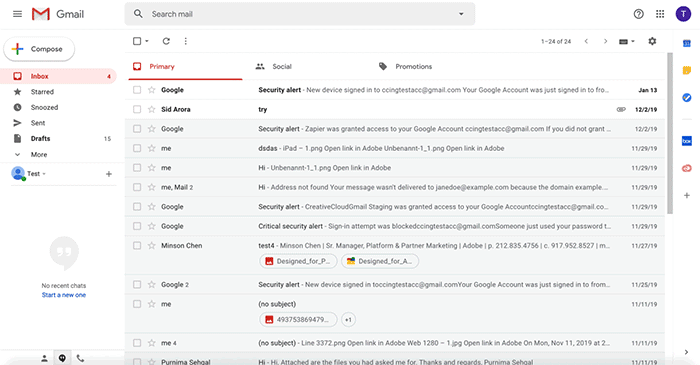The height and width of the screenshot is (365, 700).
Task: Expand the +1 attachments chip
Action: pyautogui.click(x=348, y=319)
